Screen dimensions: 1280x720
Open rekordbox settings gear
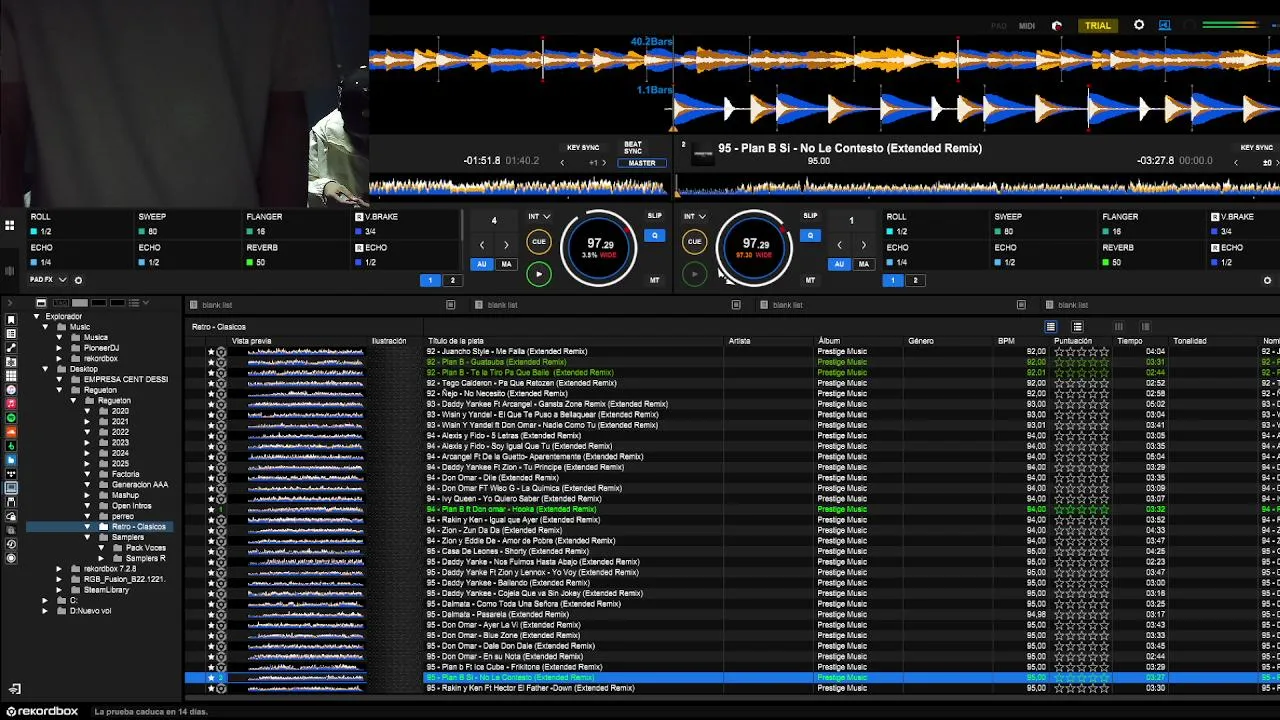point(1139,25)
